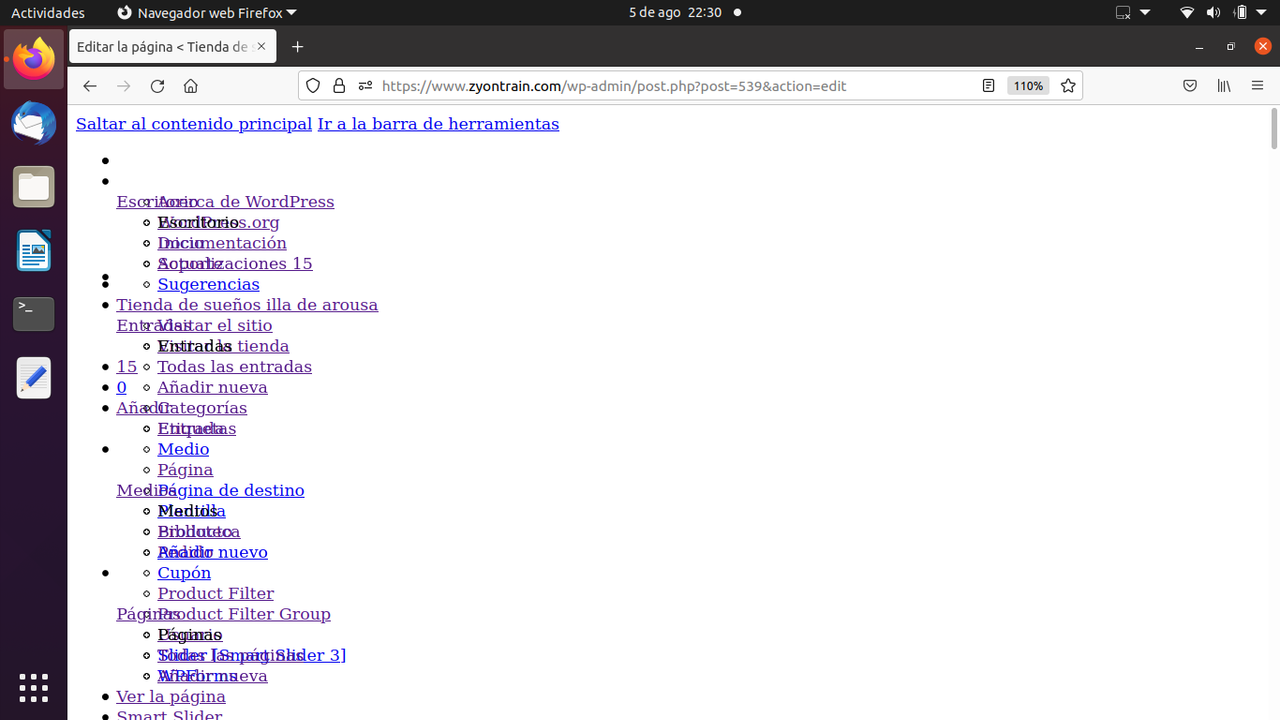Click the 'Cupón' link
This screenshot has height=720, width=1280.
[184, 572]
